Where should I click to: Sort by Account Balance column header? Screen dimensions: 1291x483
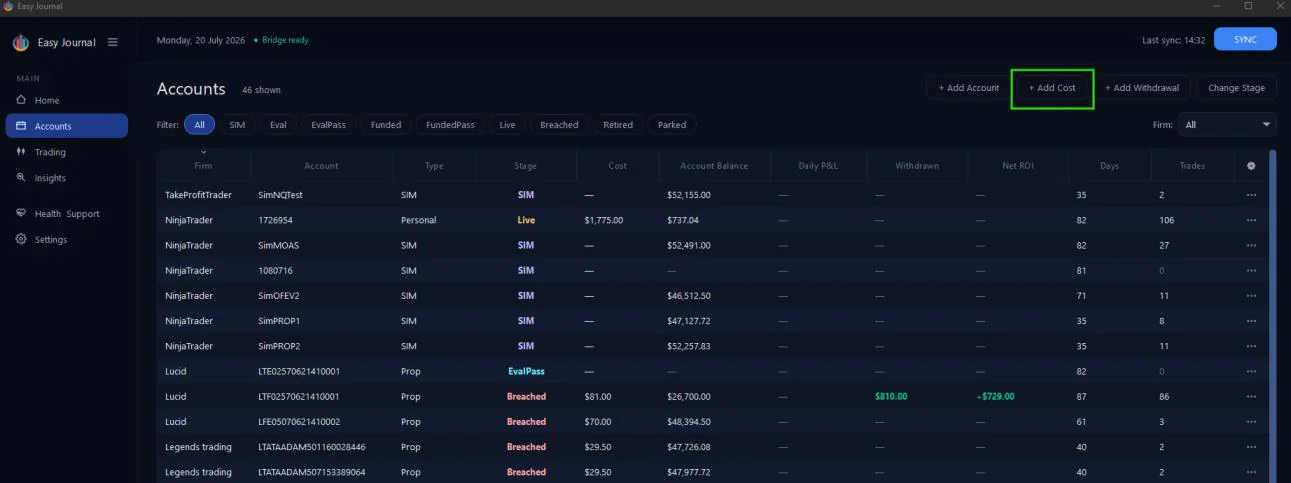(714, 166)
